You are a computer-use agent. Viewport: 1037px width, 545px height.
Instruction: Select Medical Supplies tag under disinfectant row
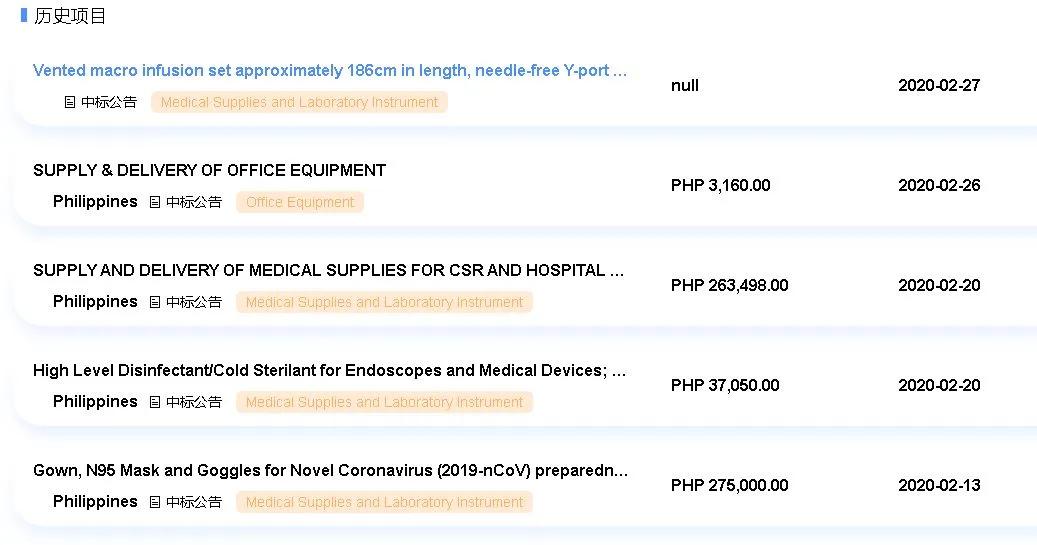pyautogui.click(x=384, y=402)
